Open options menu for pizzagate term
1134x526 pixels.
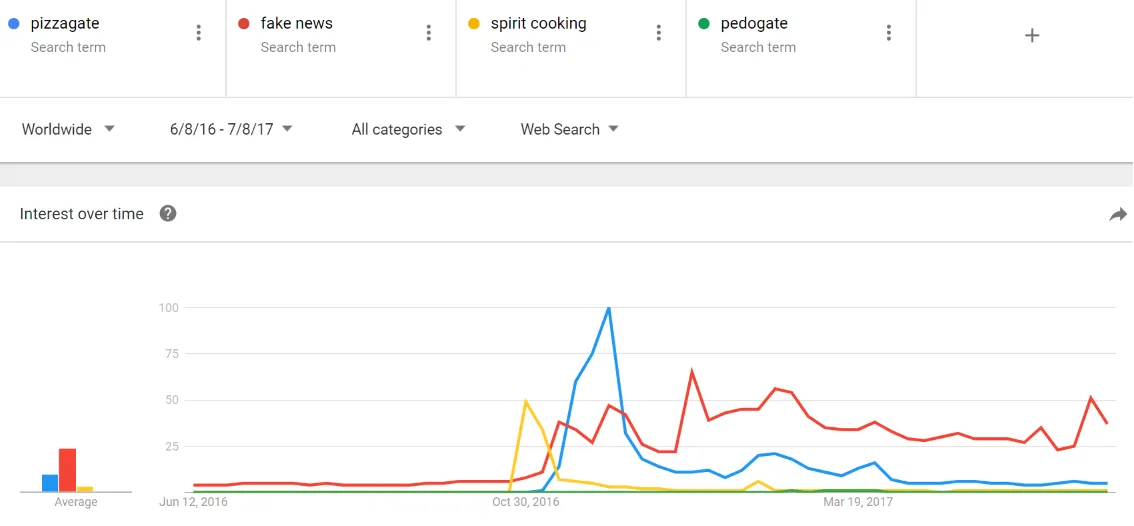coord(199,33)
